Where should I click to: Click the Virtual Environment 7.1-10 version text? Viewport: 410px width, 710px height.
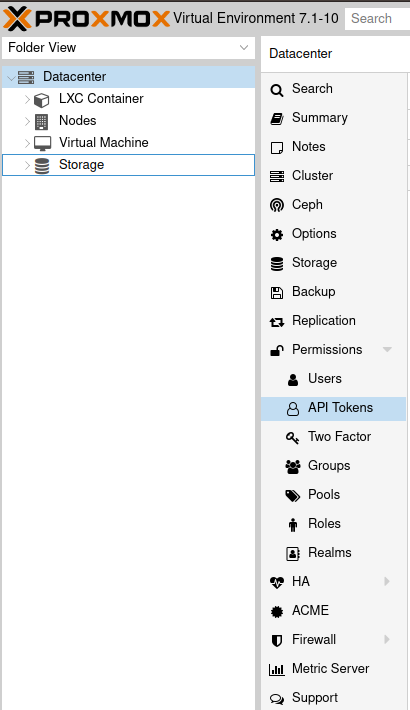point(256,18)
